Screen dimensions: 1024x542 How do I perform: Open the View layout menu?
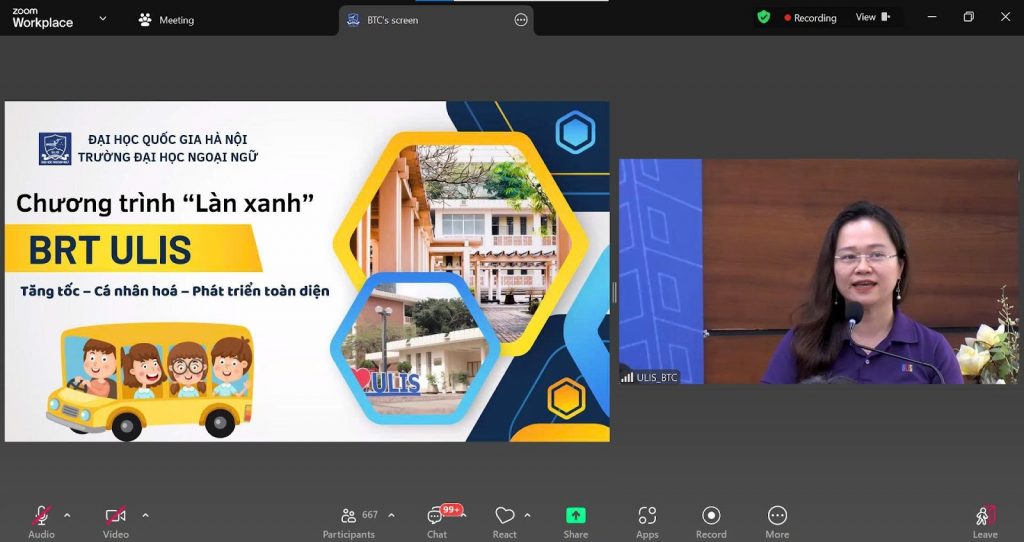click(x=872, y=17)
